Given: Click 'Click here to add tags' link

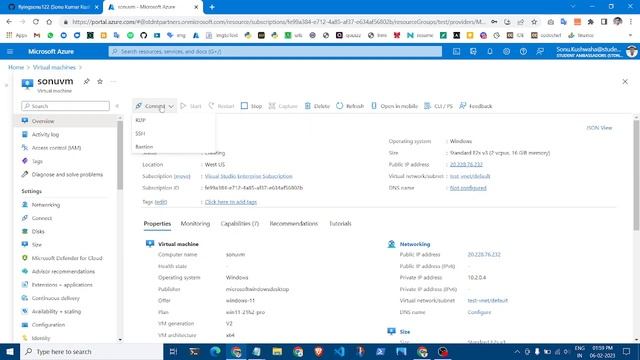Looking at the screenshot, I should click(231, 202).
